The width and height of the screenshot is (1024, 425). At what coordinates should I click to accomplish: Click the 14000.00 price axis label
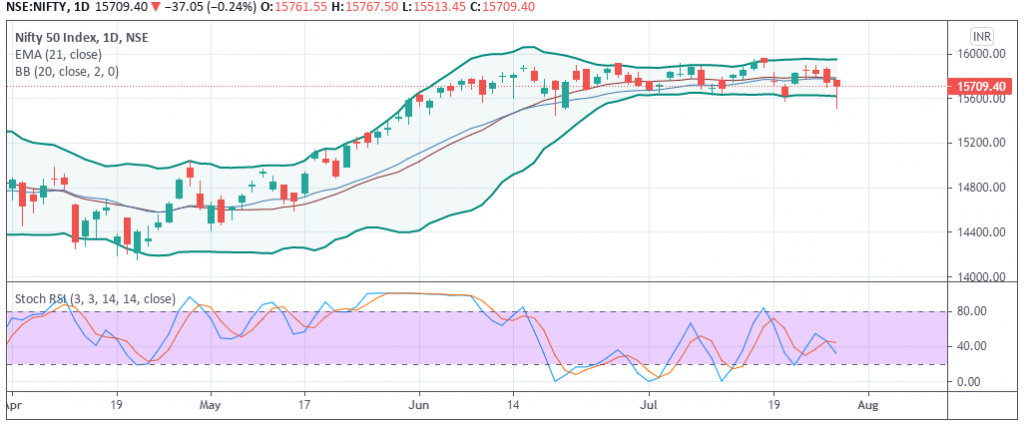980,277
